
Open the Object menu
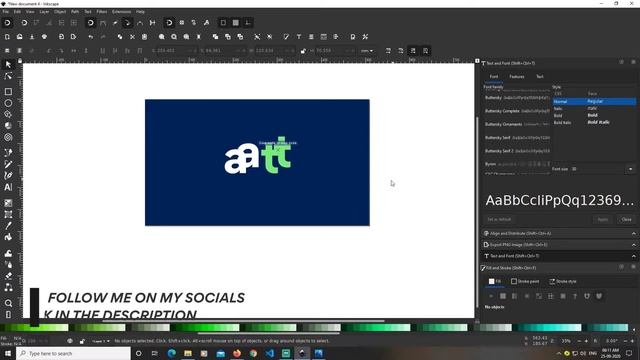[x=60, y=12]
